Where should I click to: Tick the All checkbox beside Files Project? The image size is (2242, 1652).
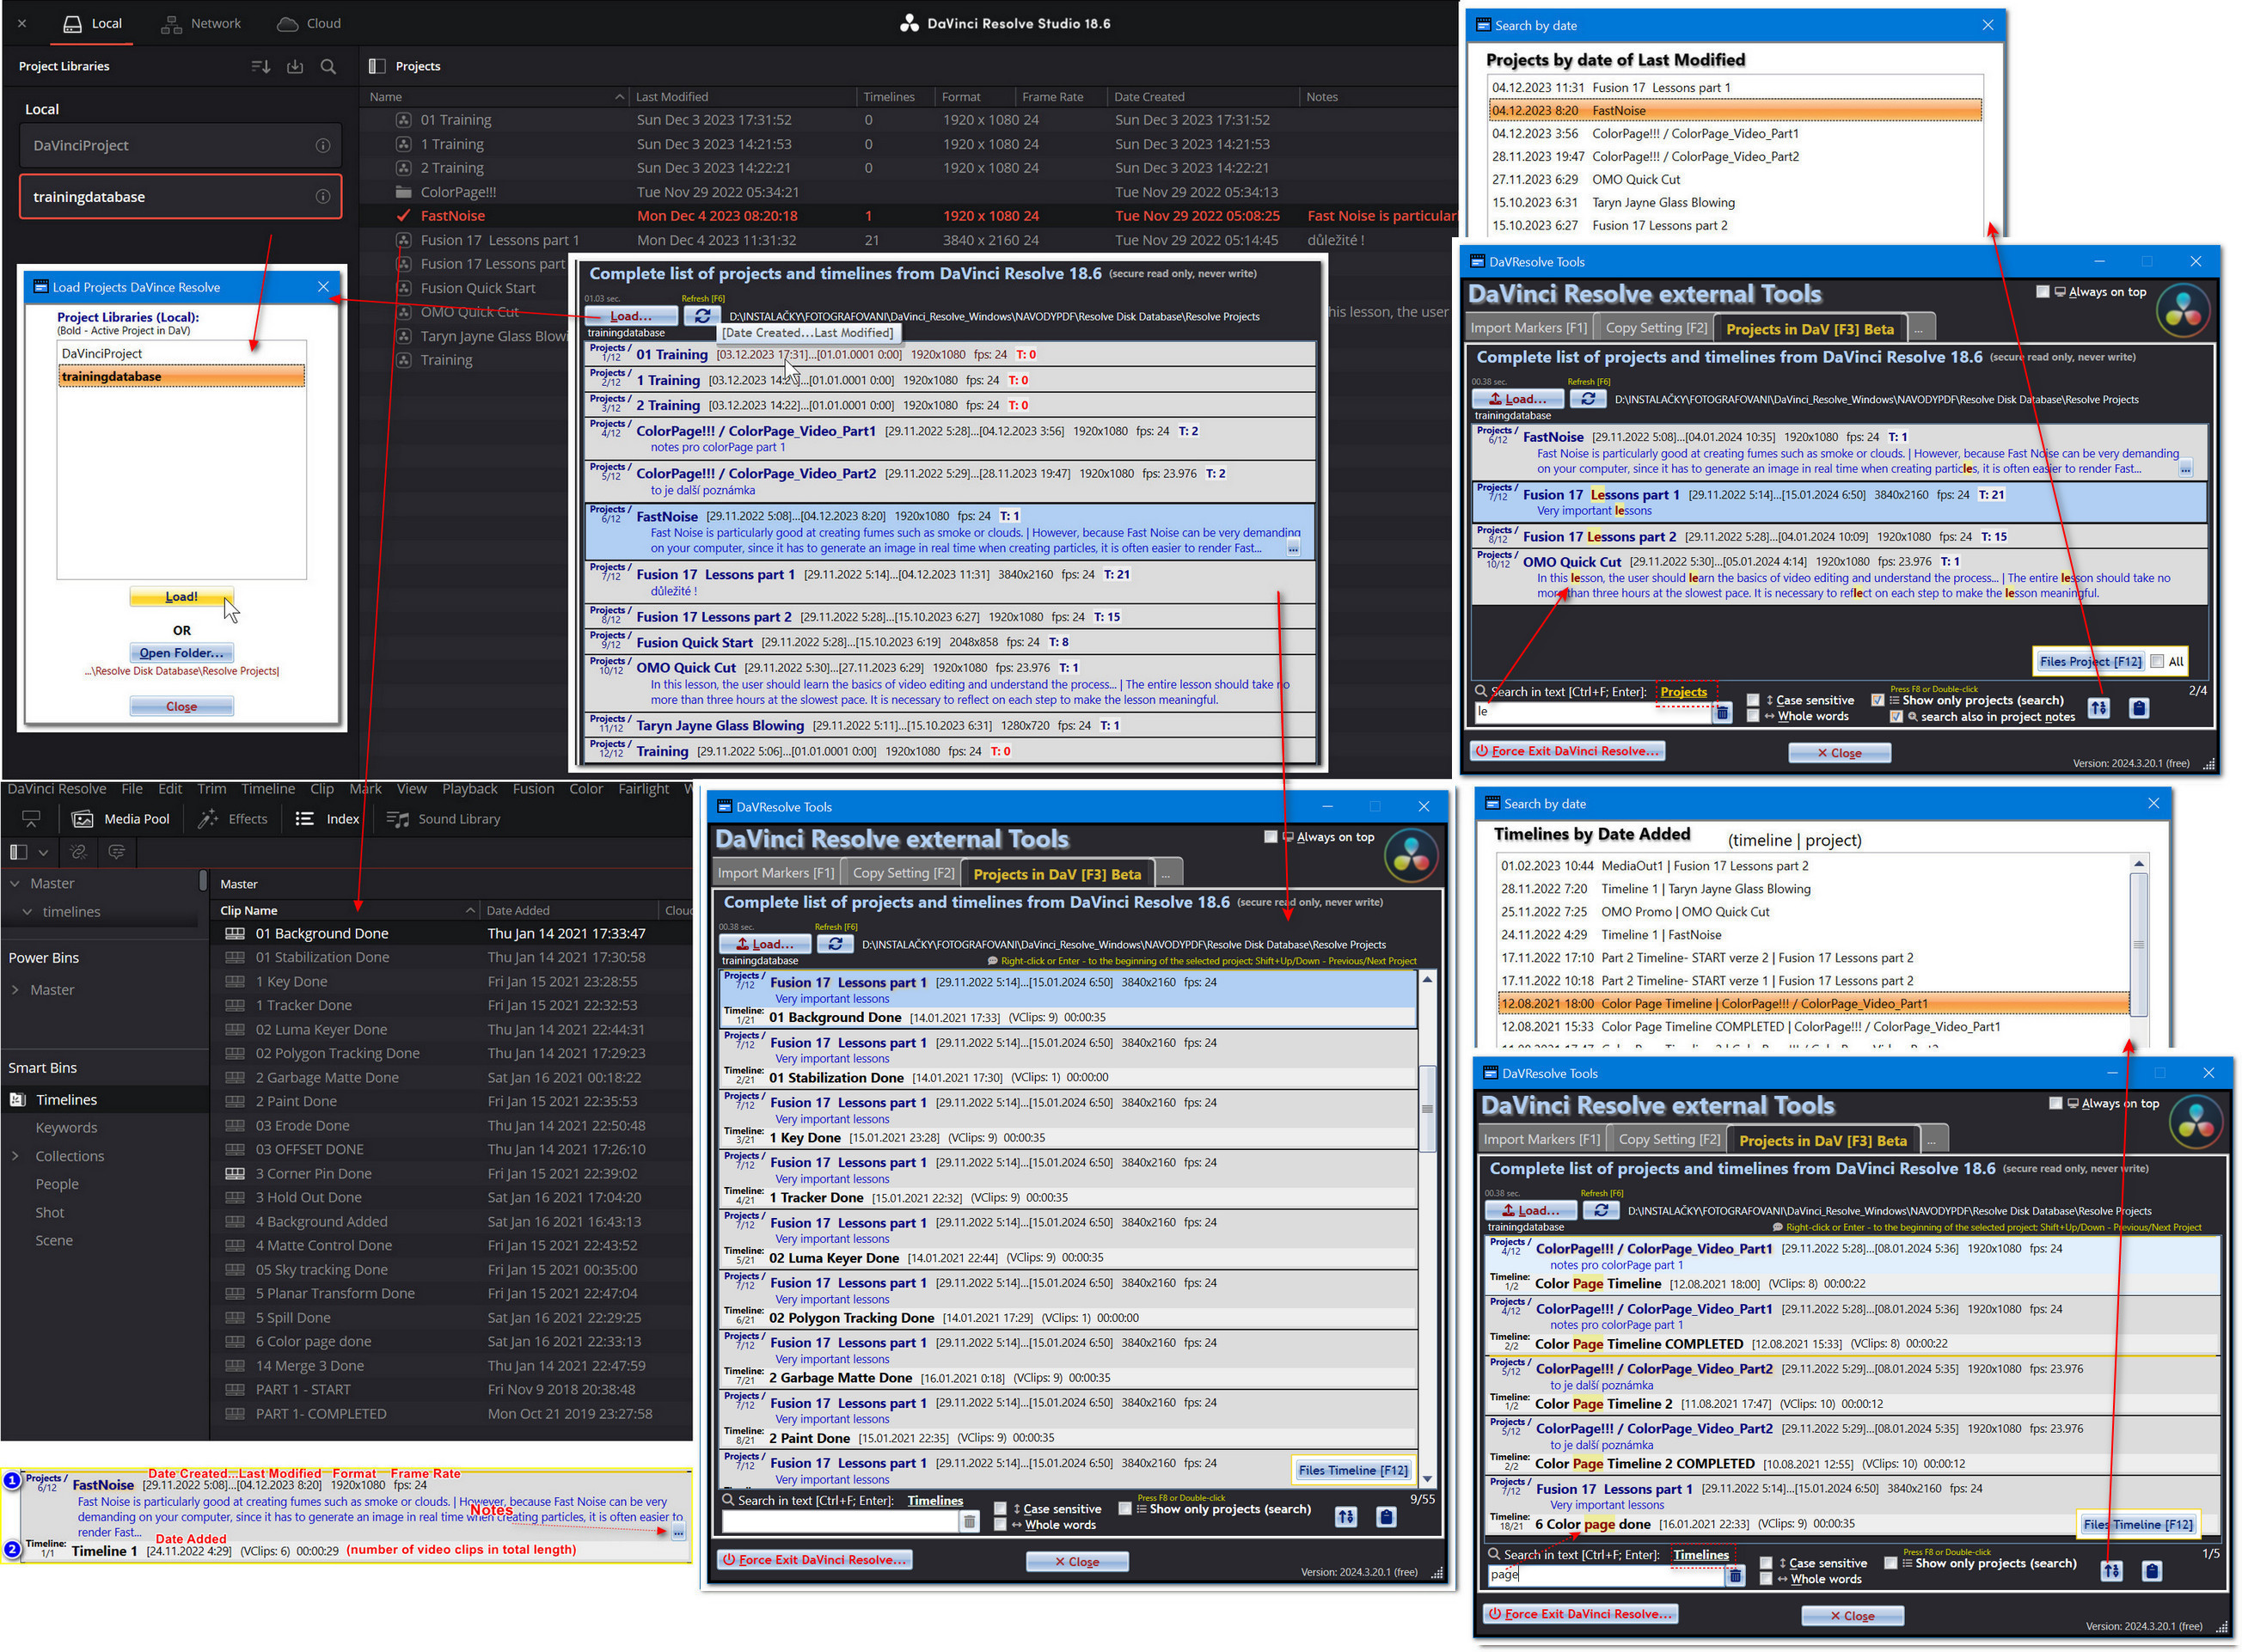(2157, 661)
